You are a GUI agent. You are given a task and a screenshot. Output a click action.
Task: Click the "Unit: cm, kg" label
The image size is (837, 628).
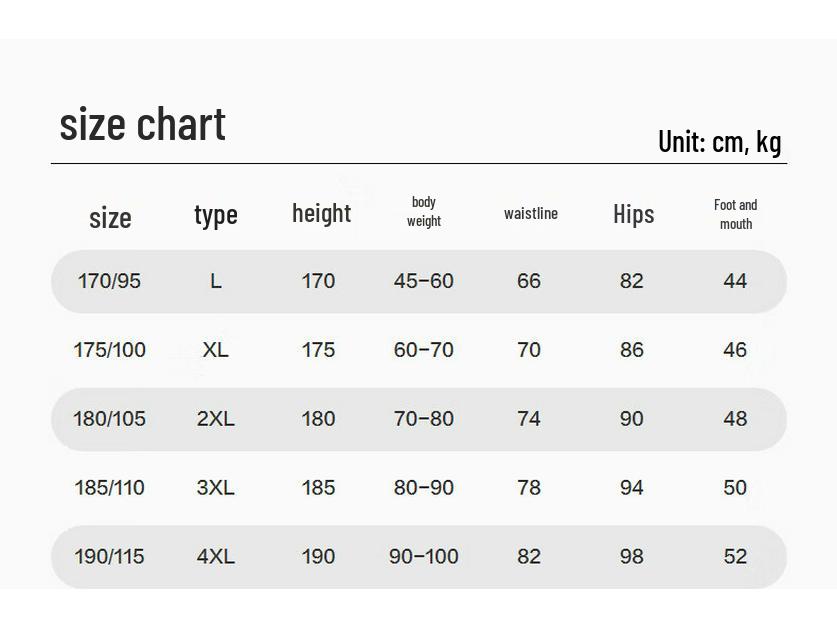719,142
